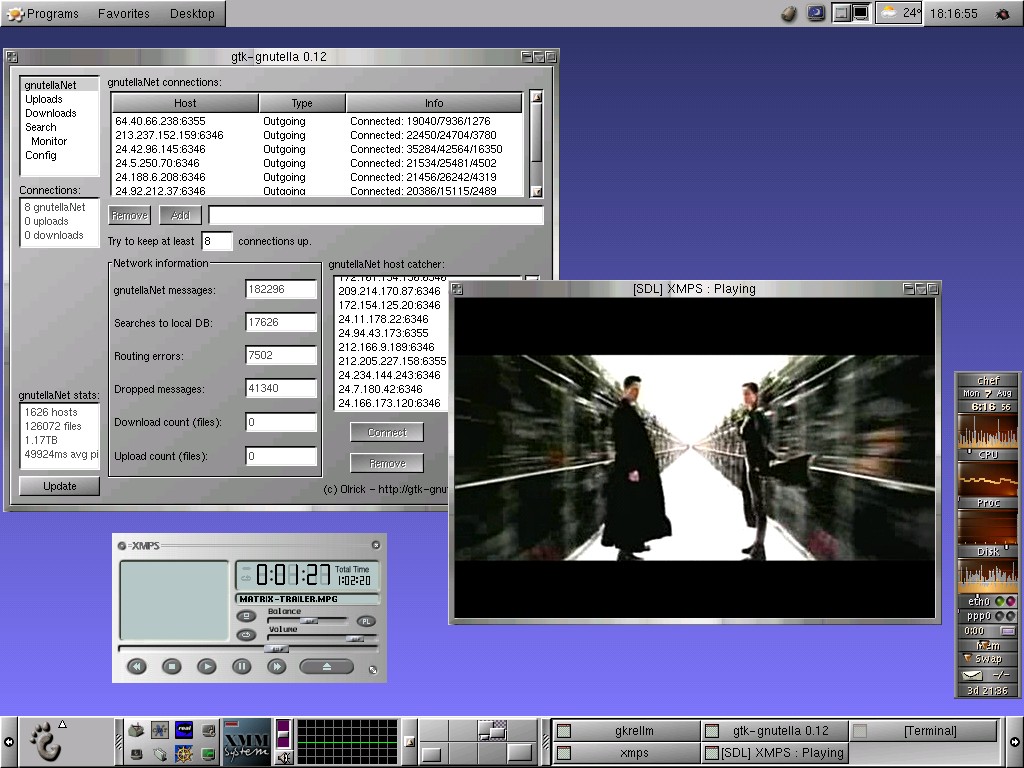Click the keep connections up number field
The width and height of the screenshot is (1024, 768).
click(x=217, y=241)
